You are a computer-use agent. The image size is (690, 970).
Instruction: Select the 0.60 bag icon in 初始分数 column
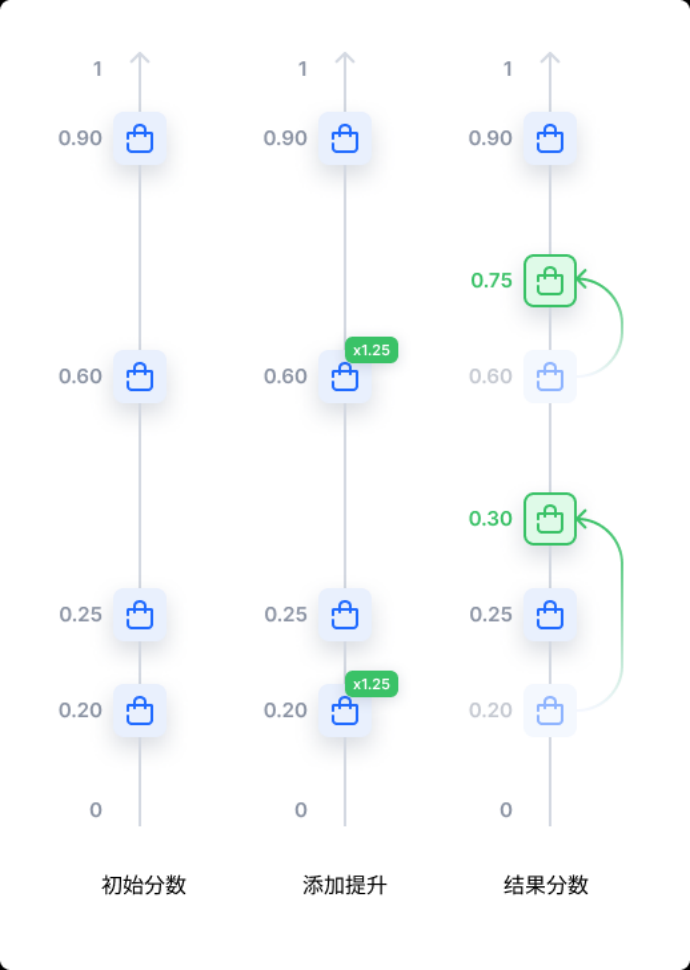point(140,376)
